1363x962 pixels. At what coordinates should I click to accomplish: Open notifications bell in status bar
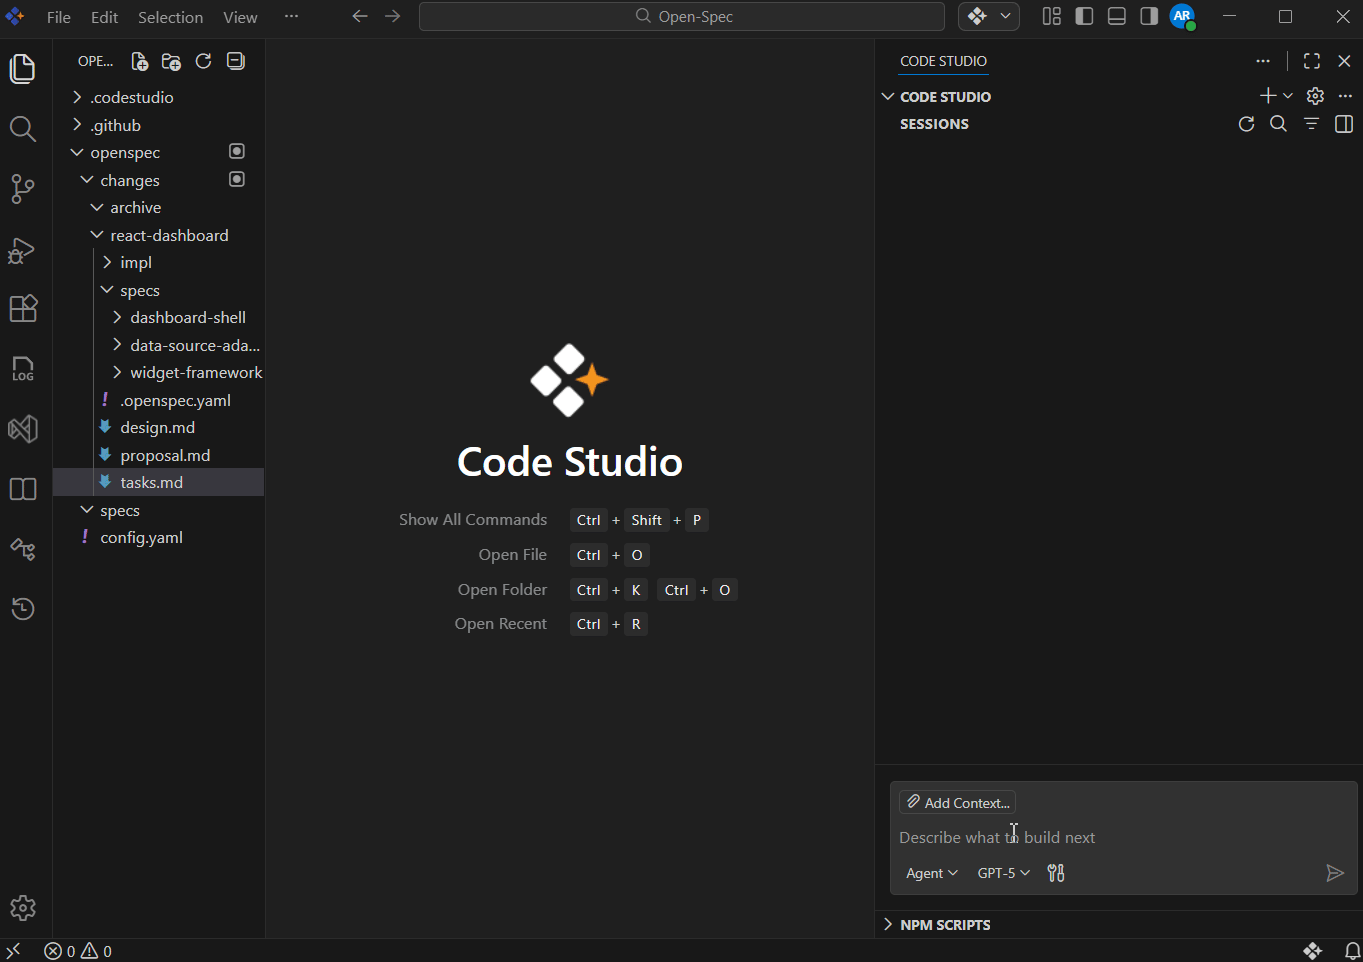click(1352, 951)
